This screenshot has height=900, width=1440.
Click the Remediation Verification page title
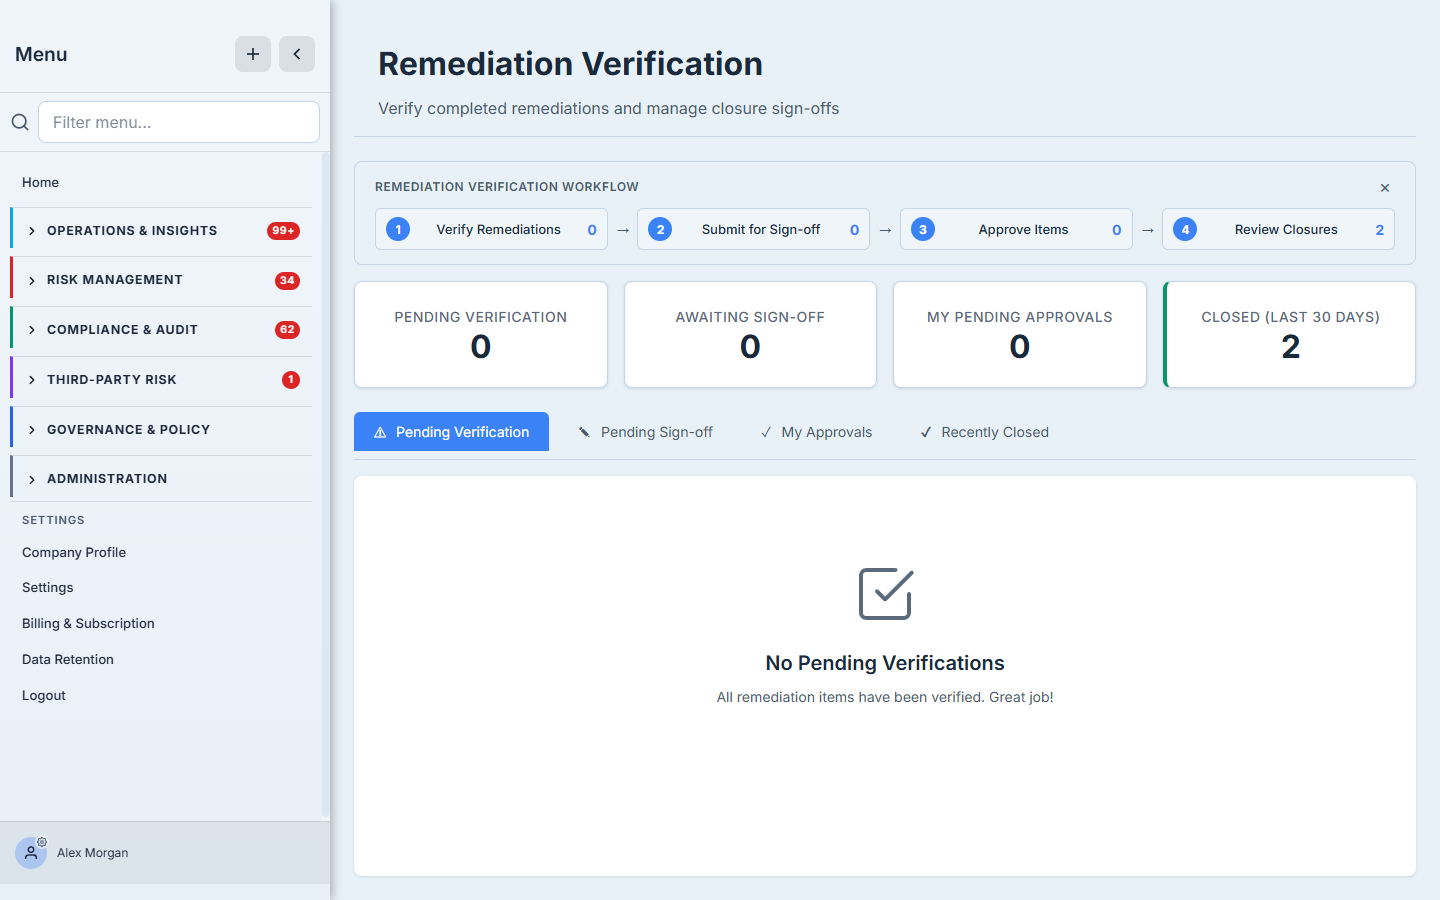pos(570,64)
